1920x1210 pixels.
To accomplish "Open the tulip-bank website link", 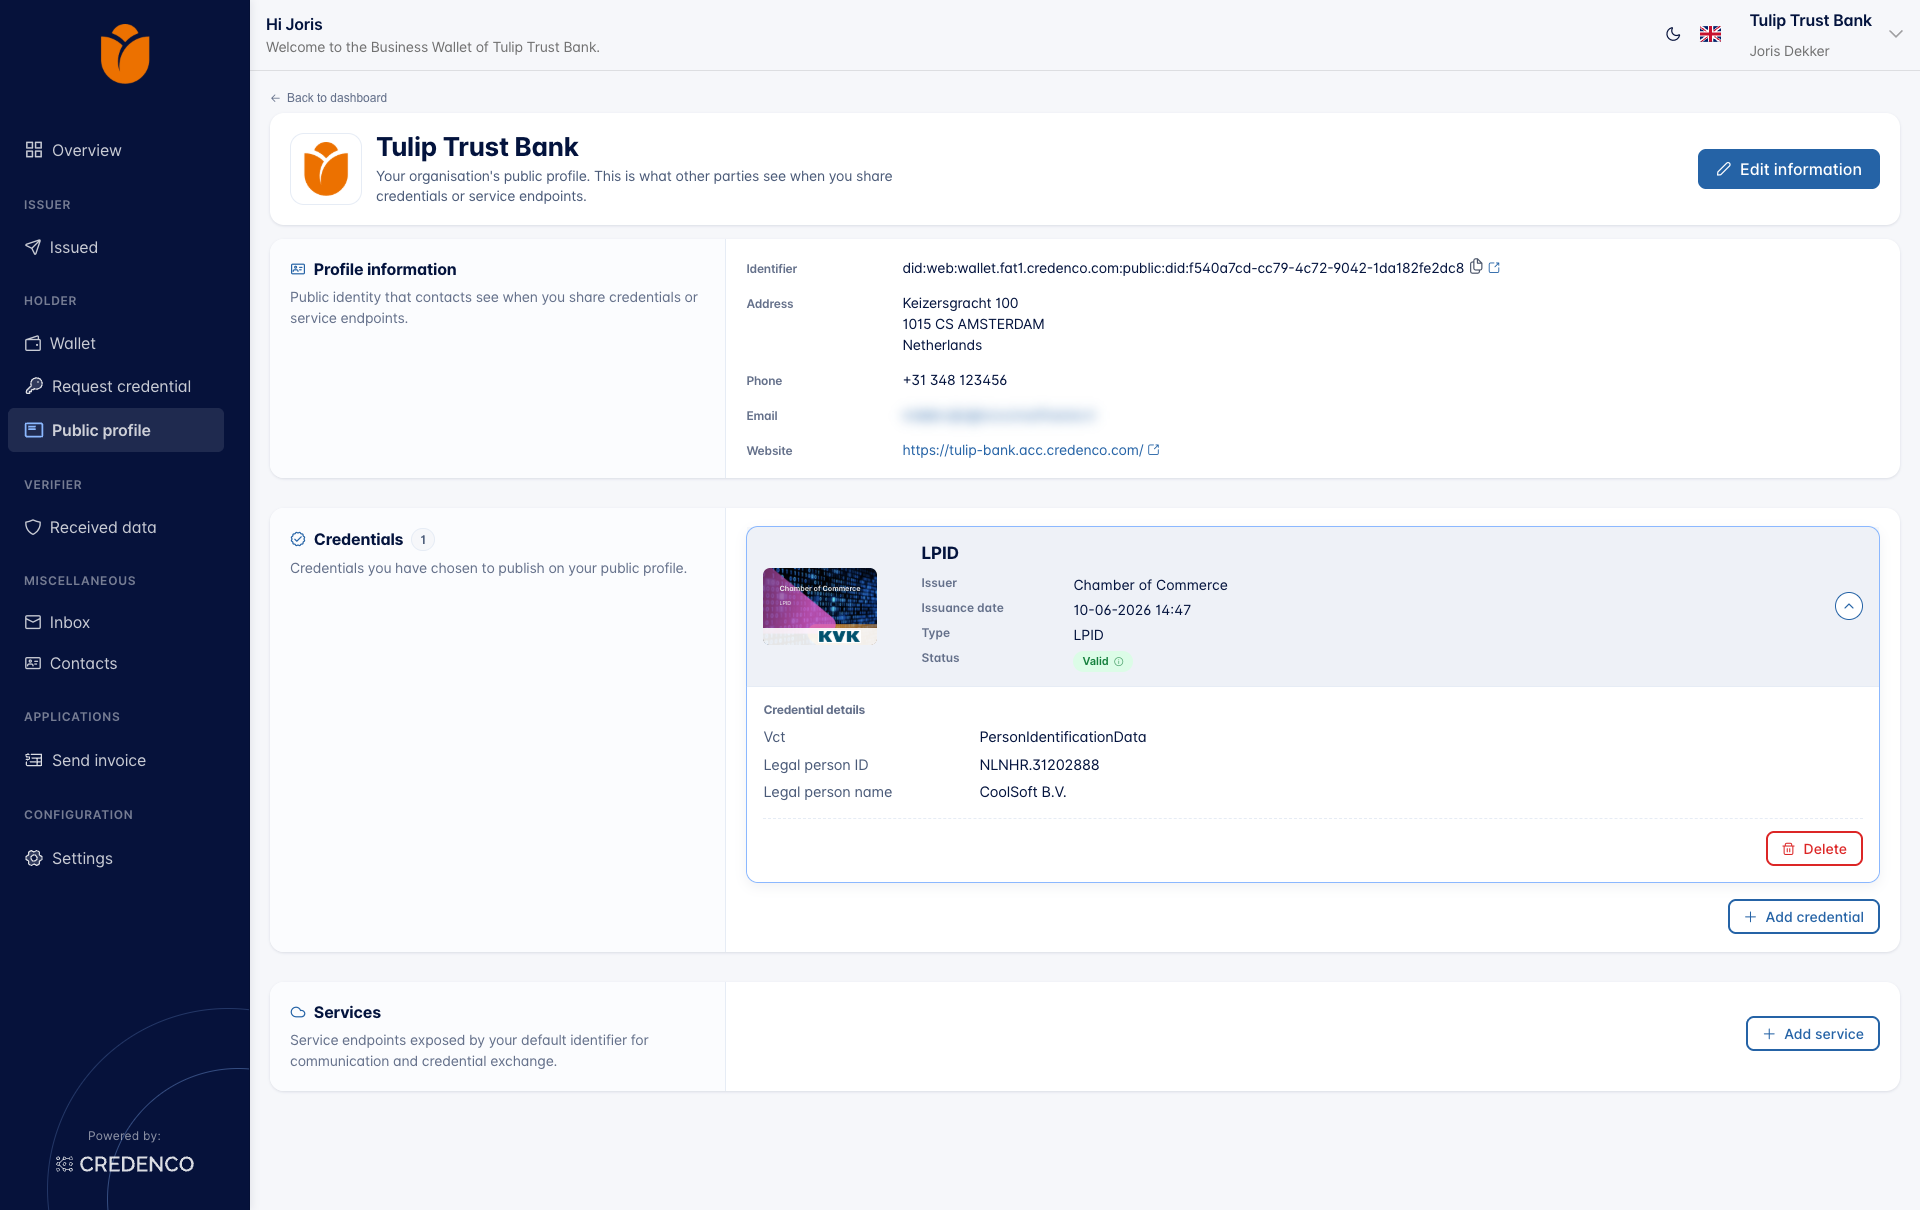I will point(1022,450).
